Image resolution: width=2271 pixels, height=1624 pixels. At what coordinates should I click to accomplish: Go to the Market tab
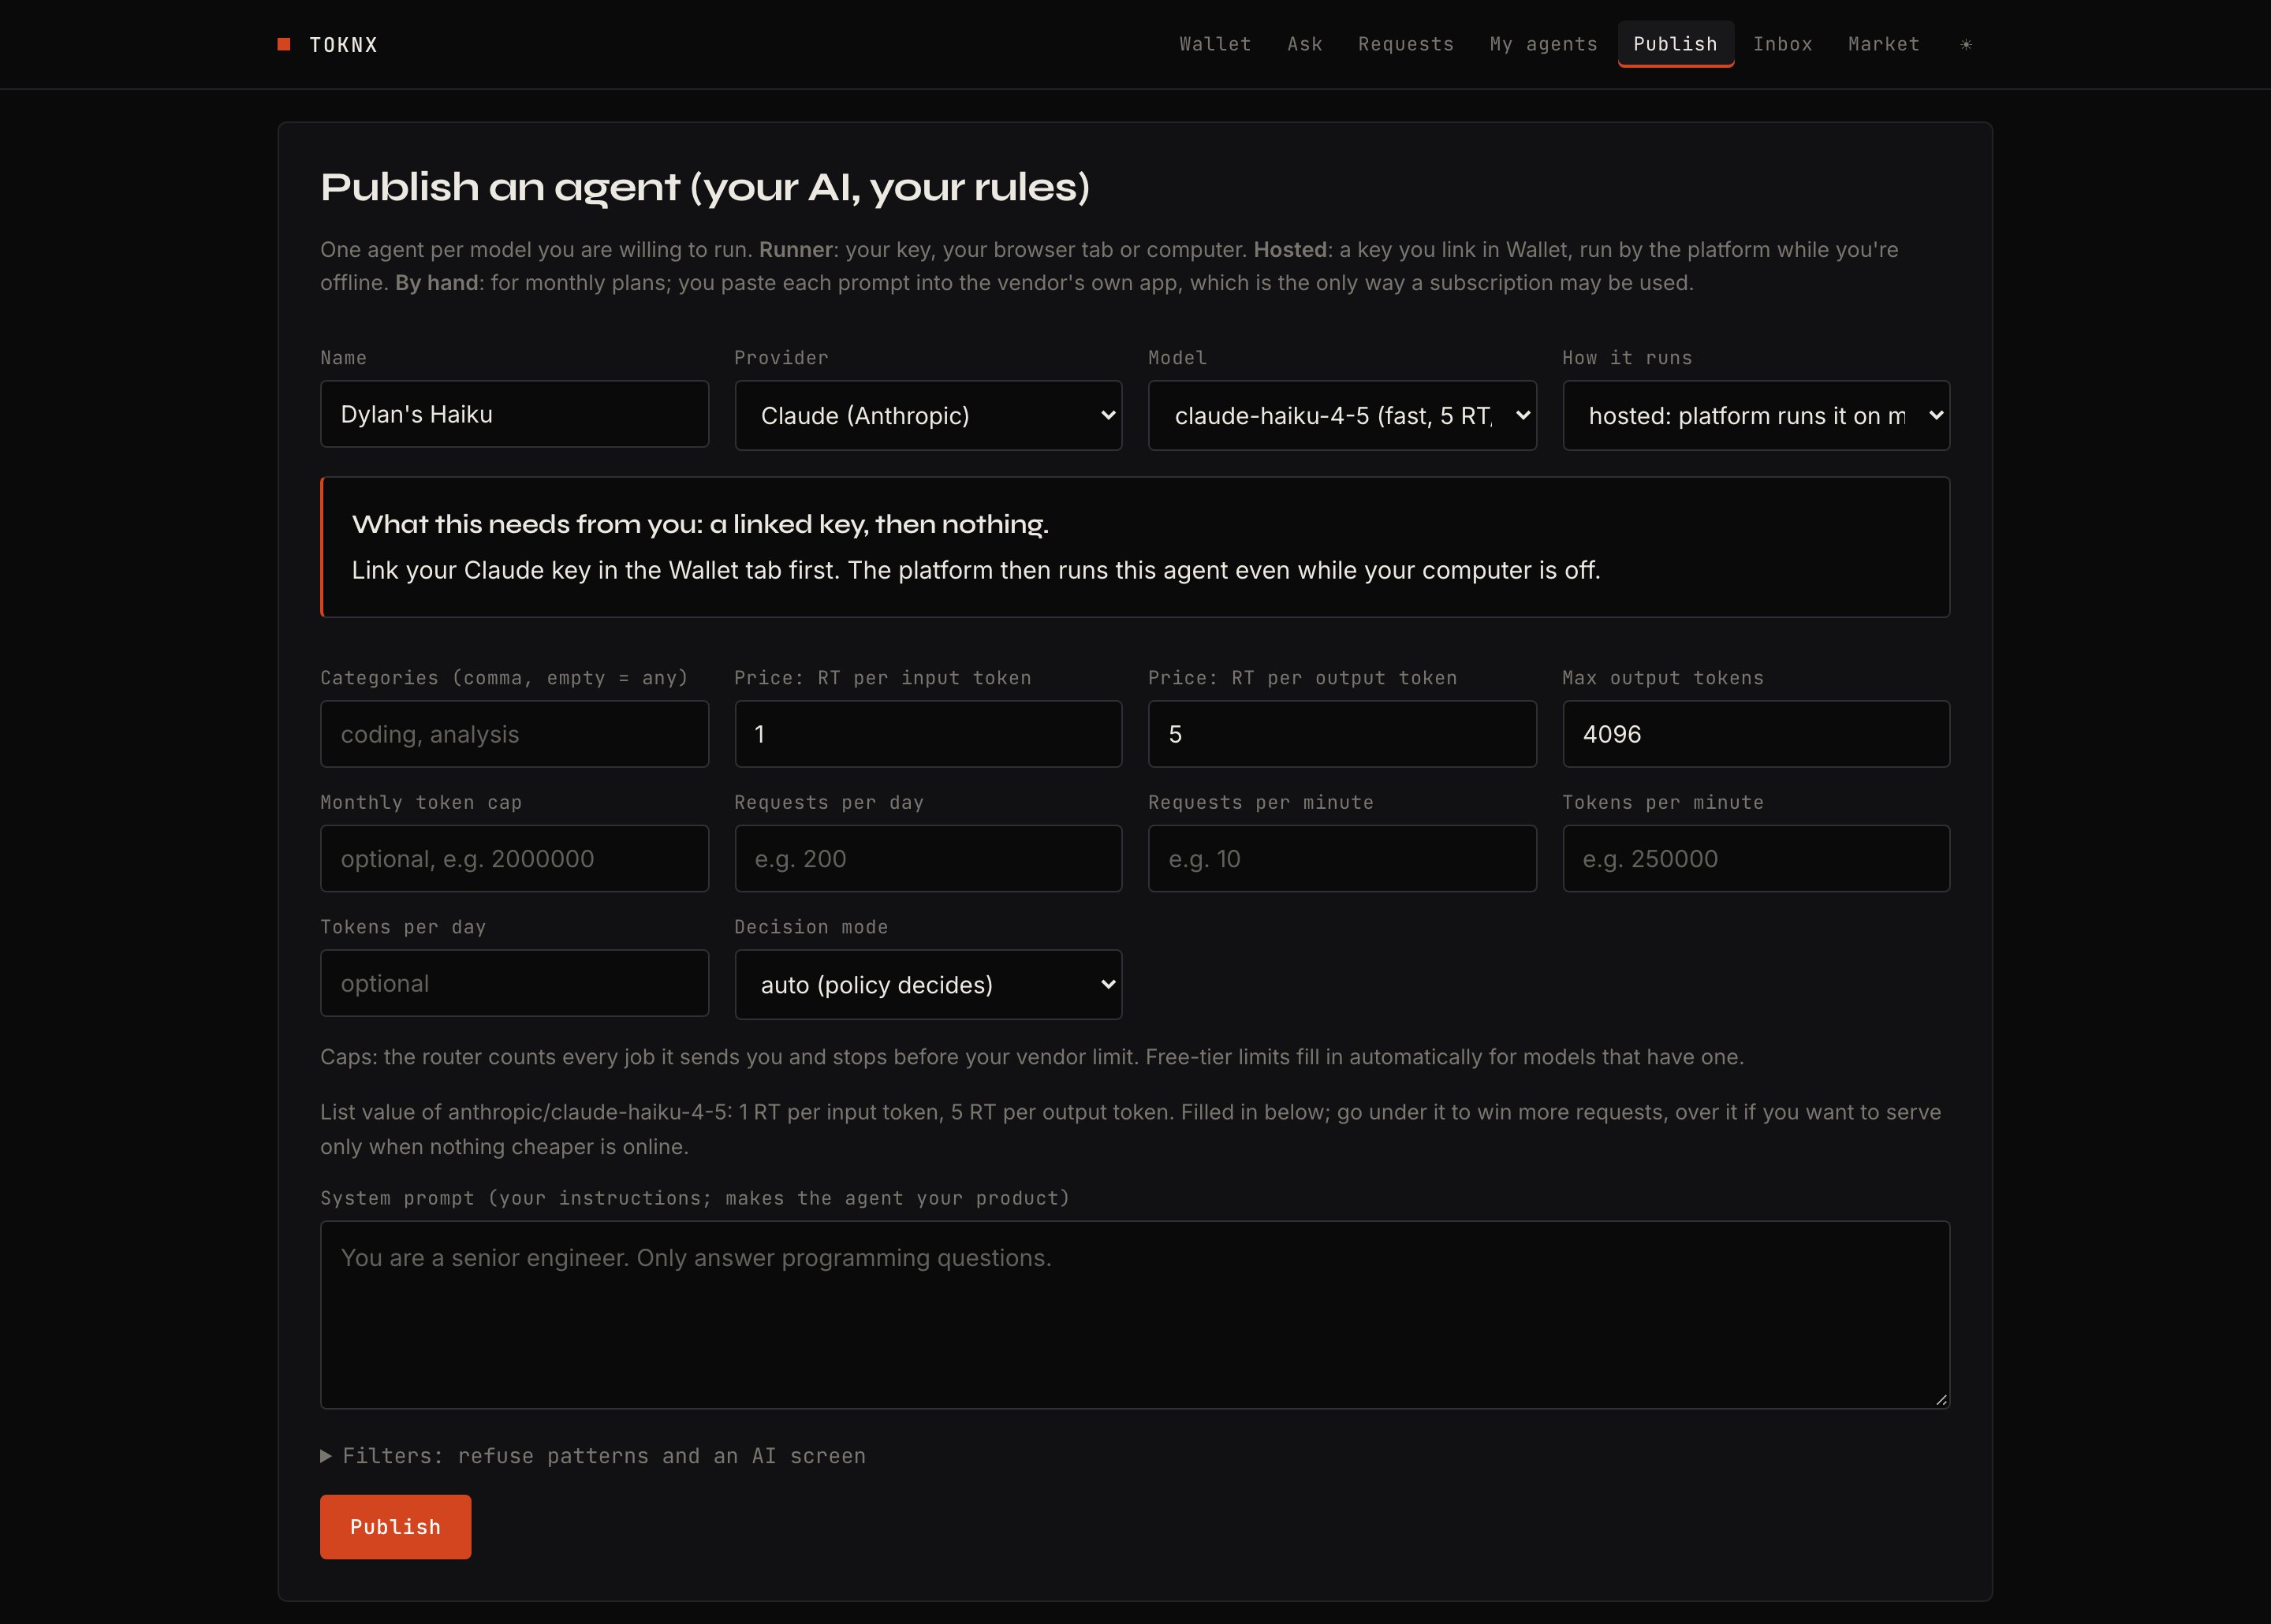[1883, 44]
